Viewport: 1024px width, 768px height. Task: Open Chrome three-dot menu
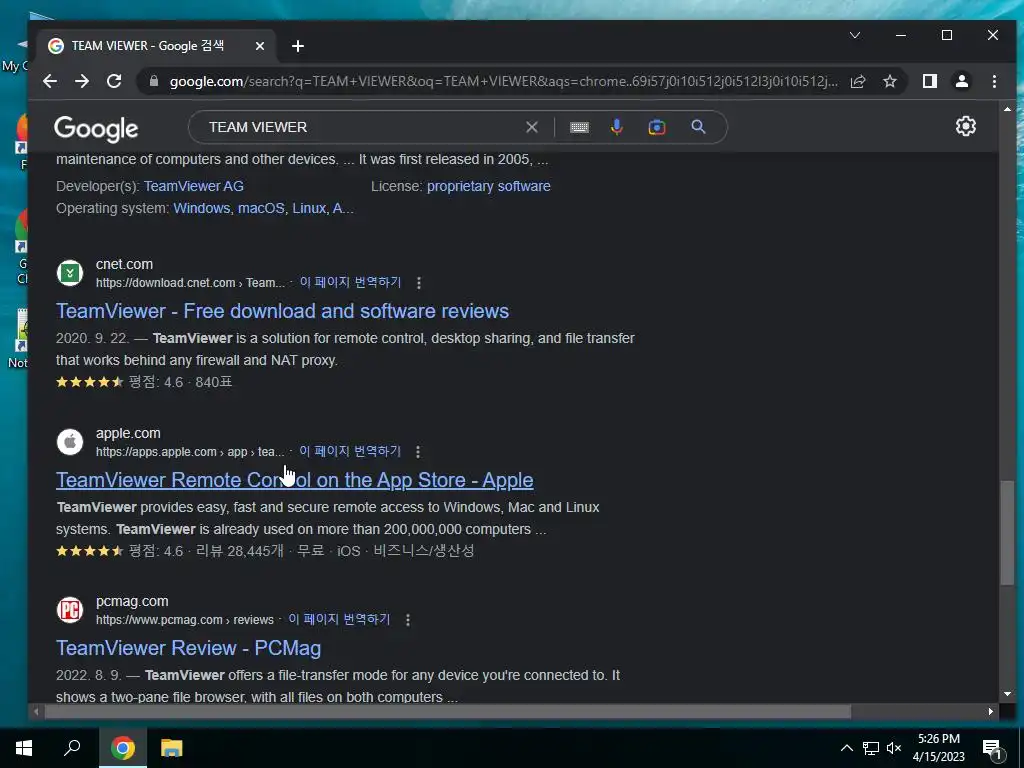[x=994, y=81]
